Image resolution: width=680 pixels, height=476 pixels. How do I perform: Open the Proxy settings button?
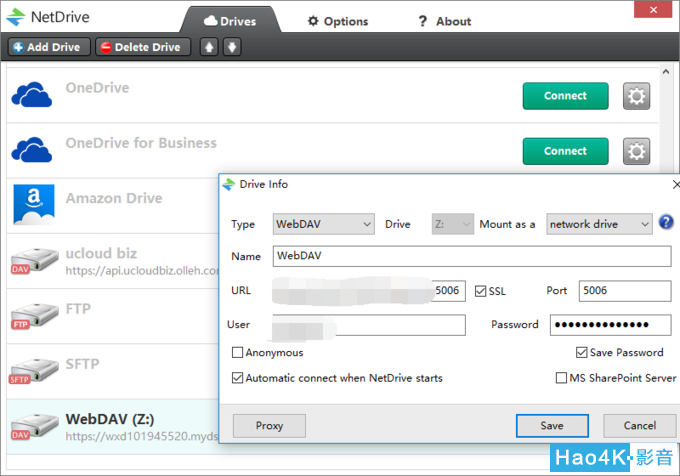[269, 426]
